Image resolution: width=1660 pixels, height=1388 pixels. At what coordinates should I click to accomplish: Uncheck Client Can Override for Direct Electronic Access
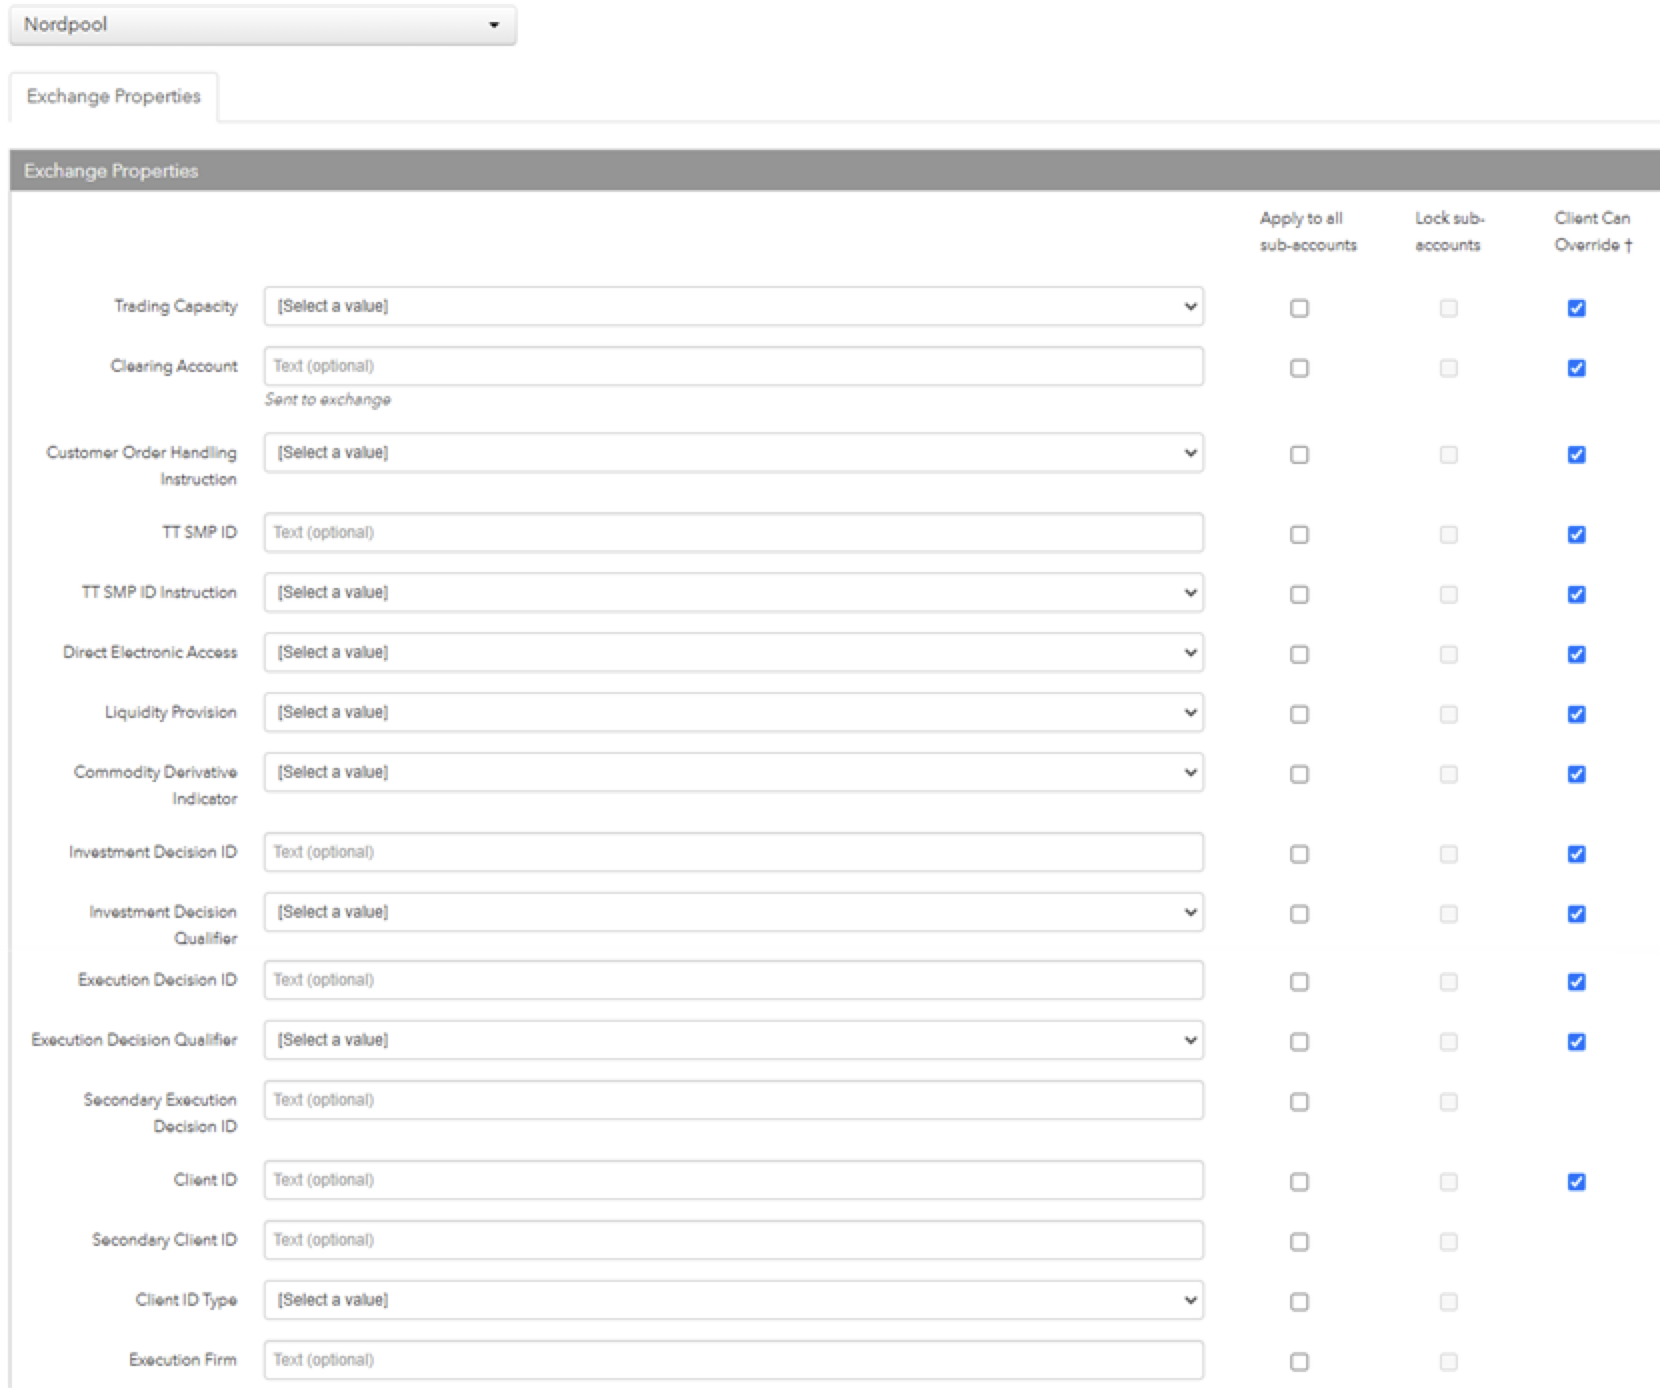click(x=1577, y=654)
